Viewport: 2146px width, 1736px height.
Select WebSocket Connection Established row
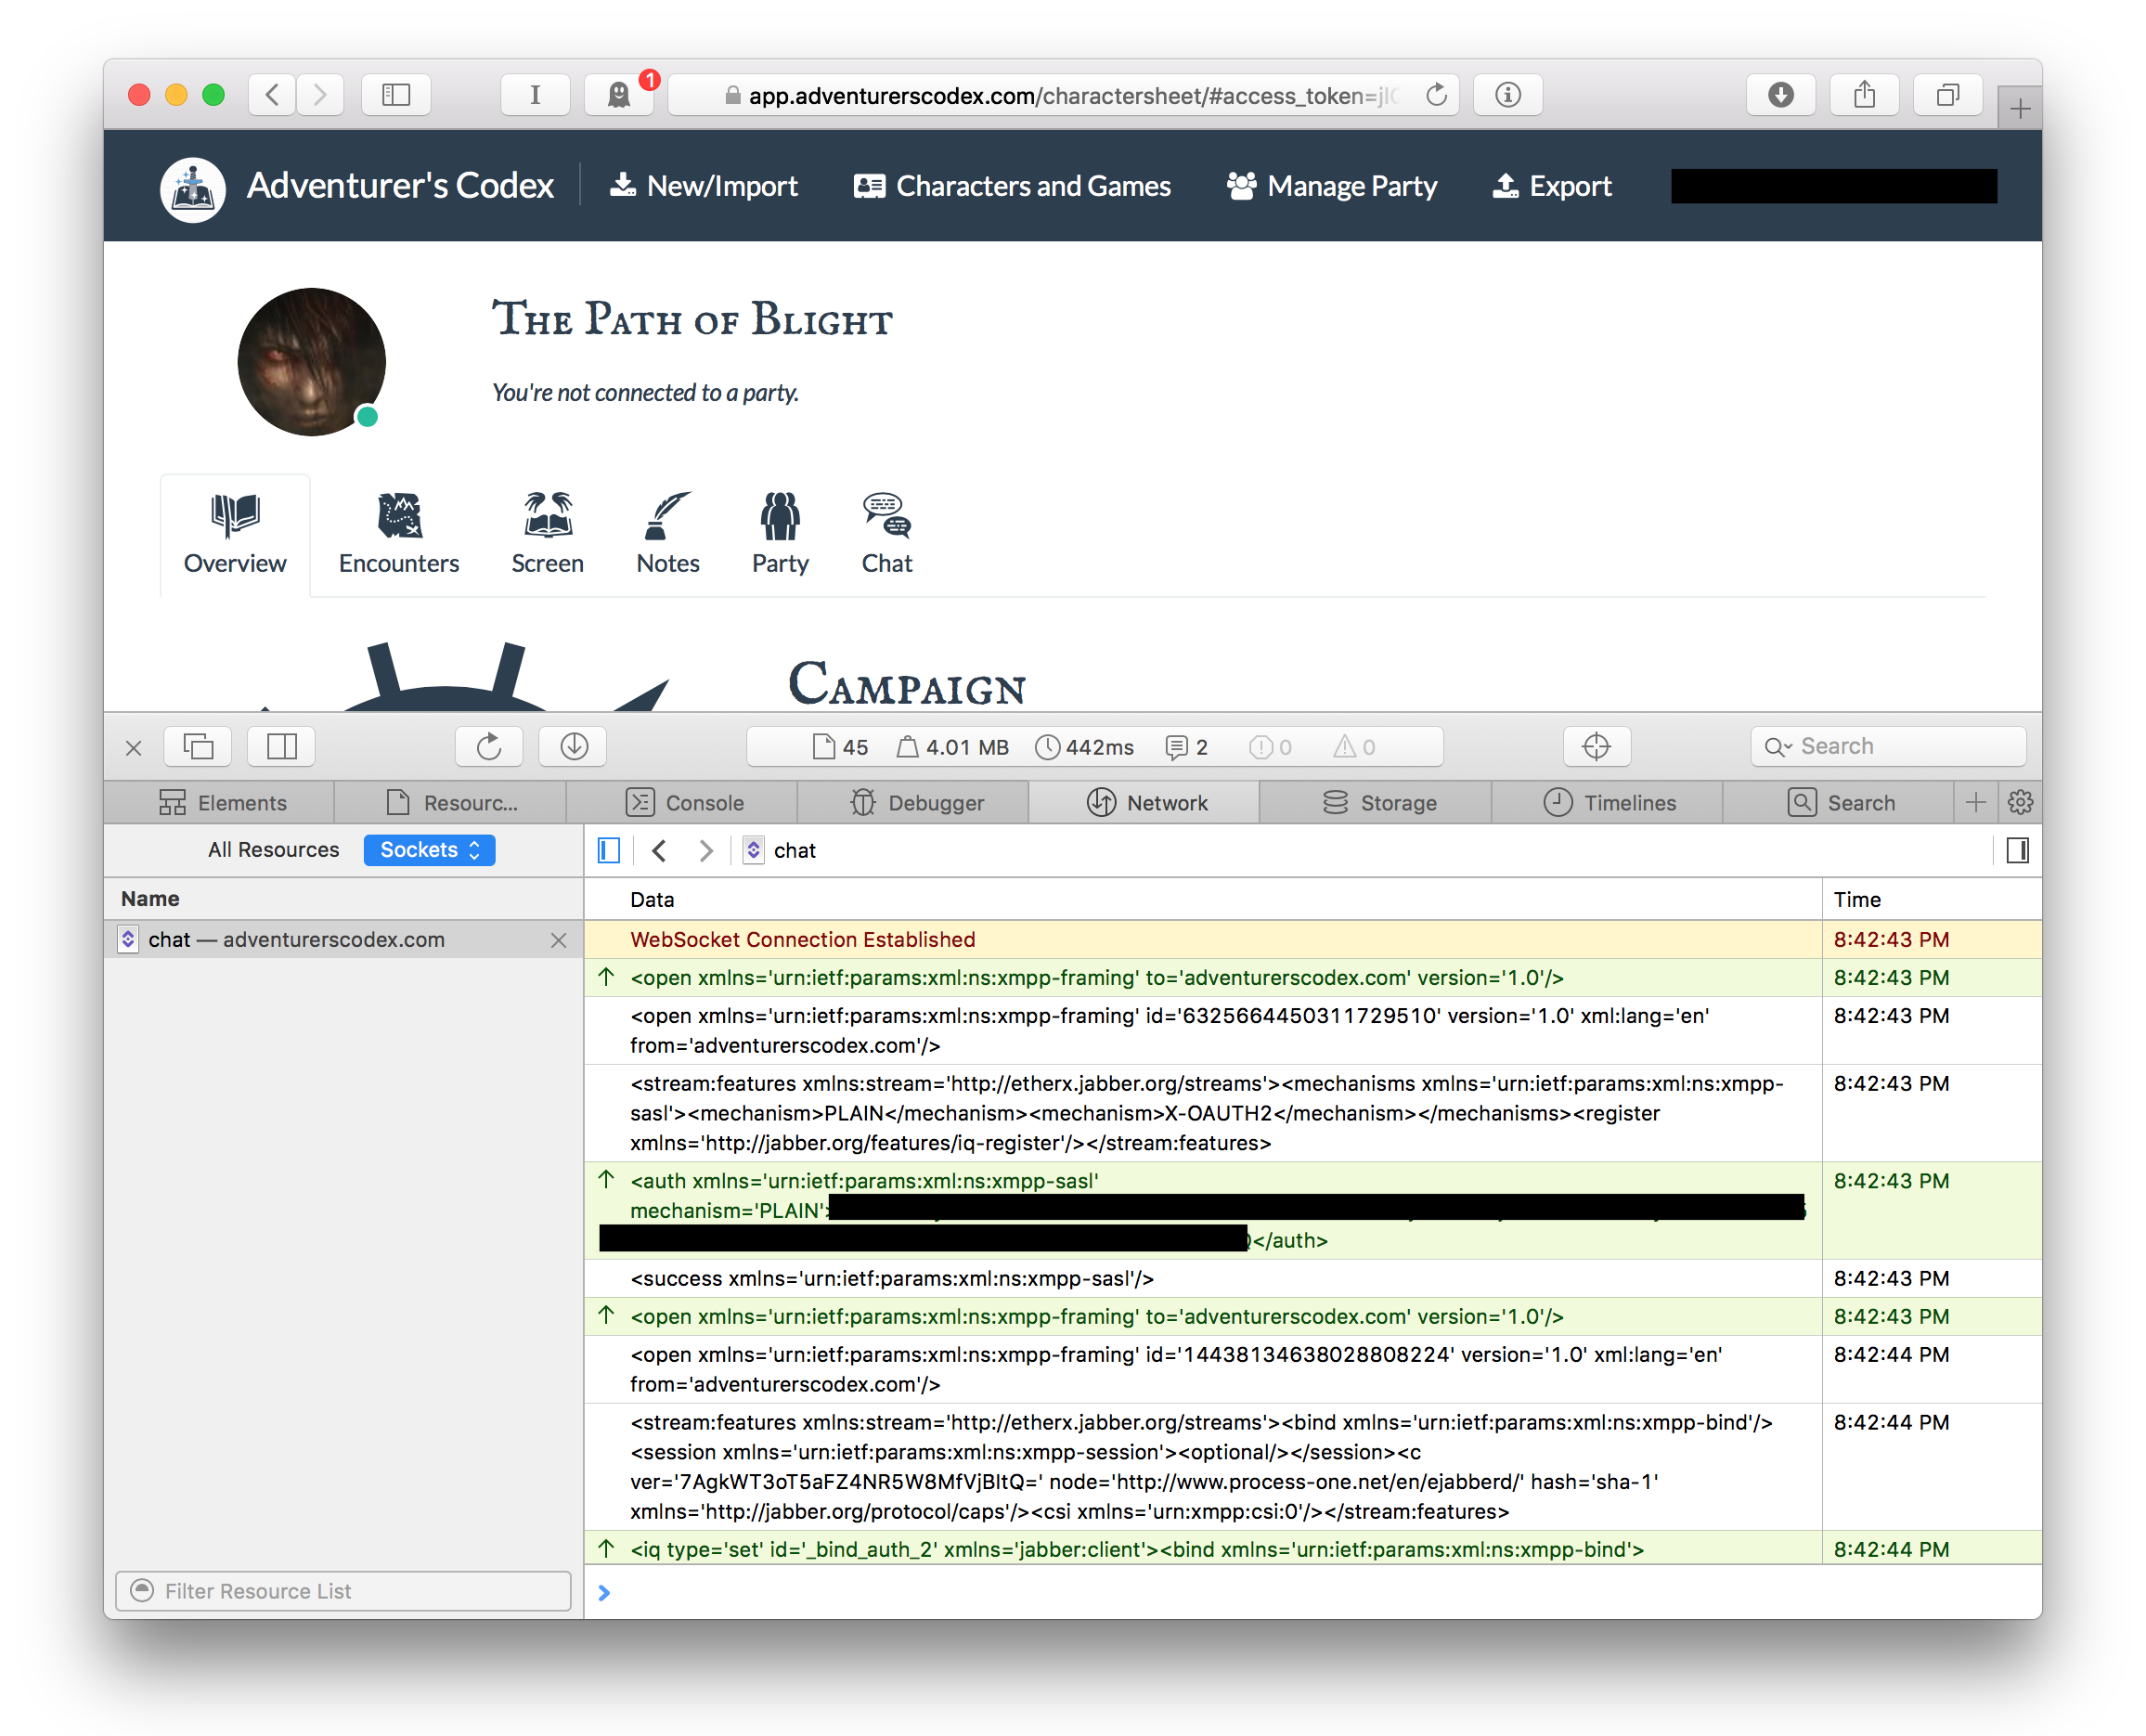[1313, 940]
